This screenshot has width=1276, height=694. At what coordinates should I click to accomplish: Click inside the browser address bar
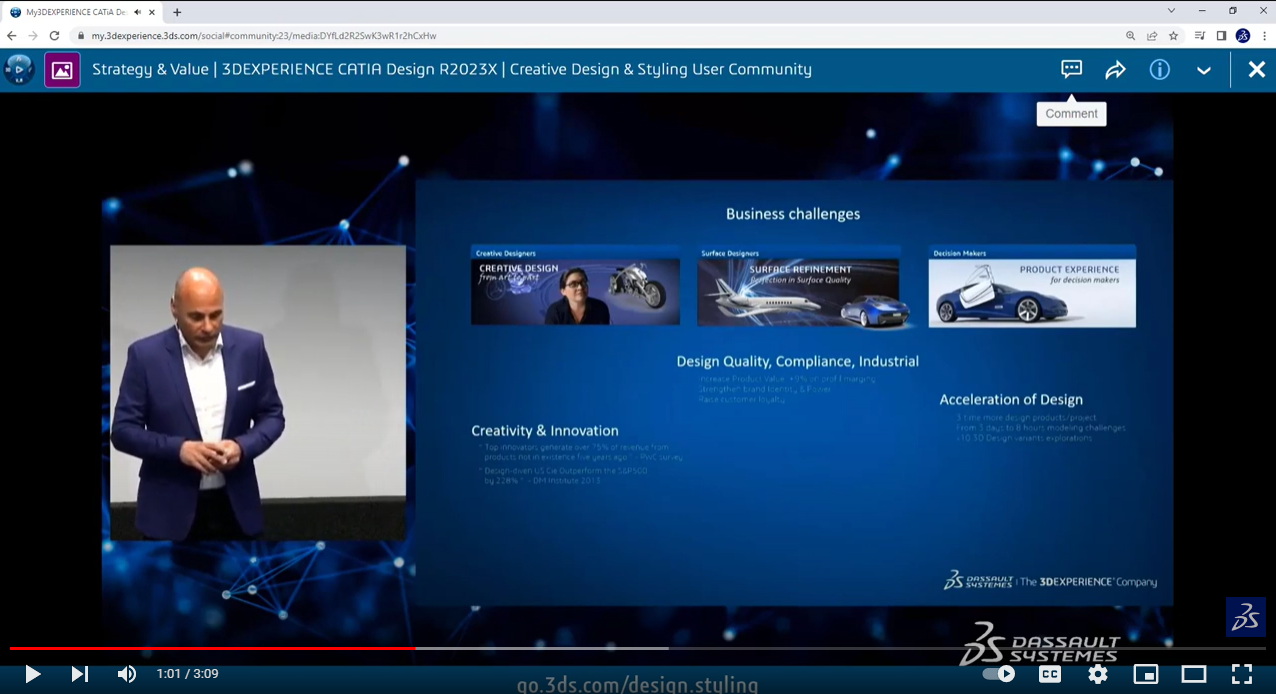pyautogui.click(x=400, y=33)
